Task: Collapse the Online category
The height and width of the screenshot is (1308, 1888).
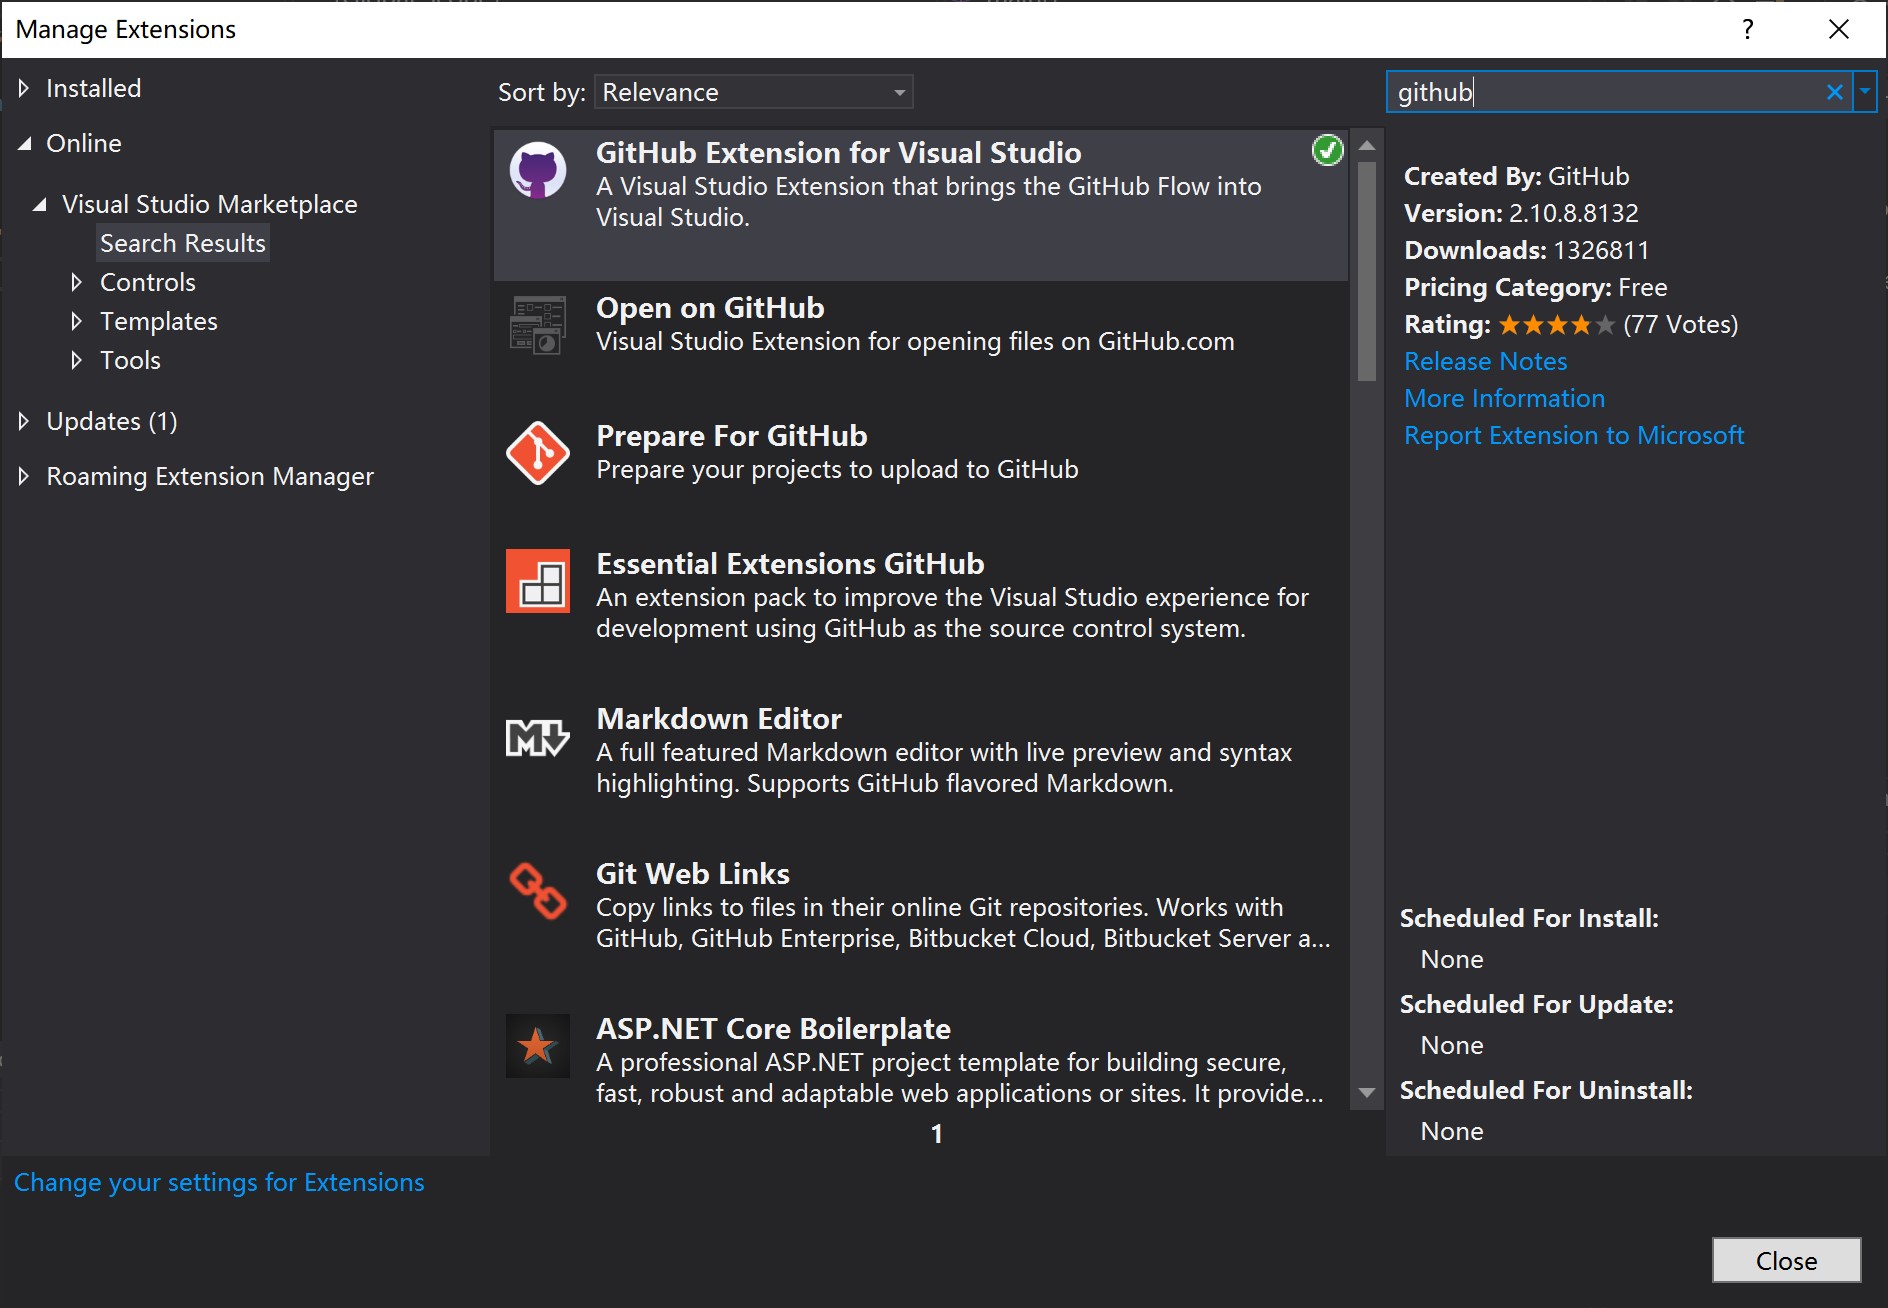Action: (24, 144)
